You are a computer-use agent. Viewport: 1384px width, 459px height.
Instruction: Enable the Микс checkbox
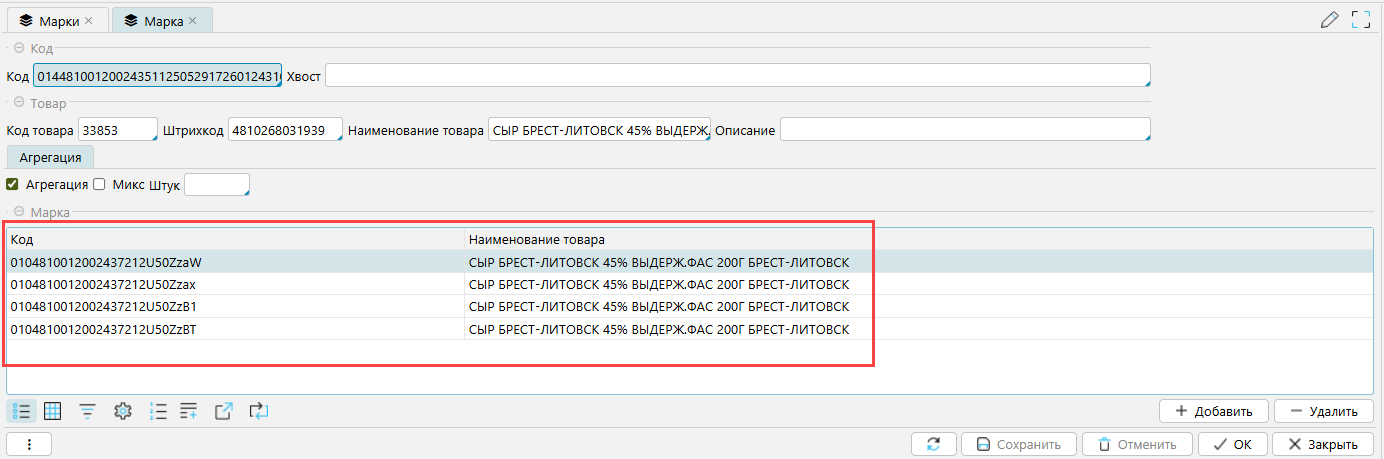click(x=99, y=184)
